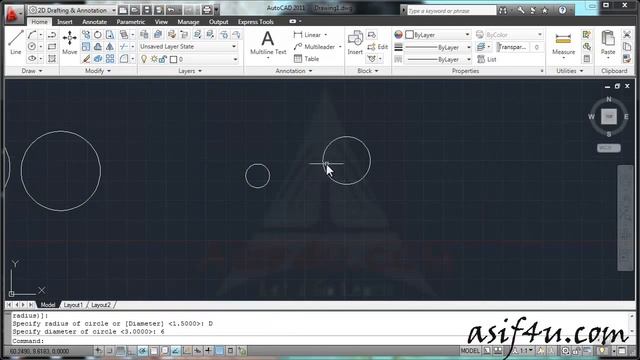
Task: Expand the Draw panel
Action: 32,71
